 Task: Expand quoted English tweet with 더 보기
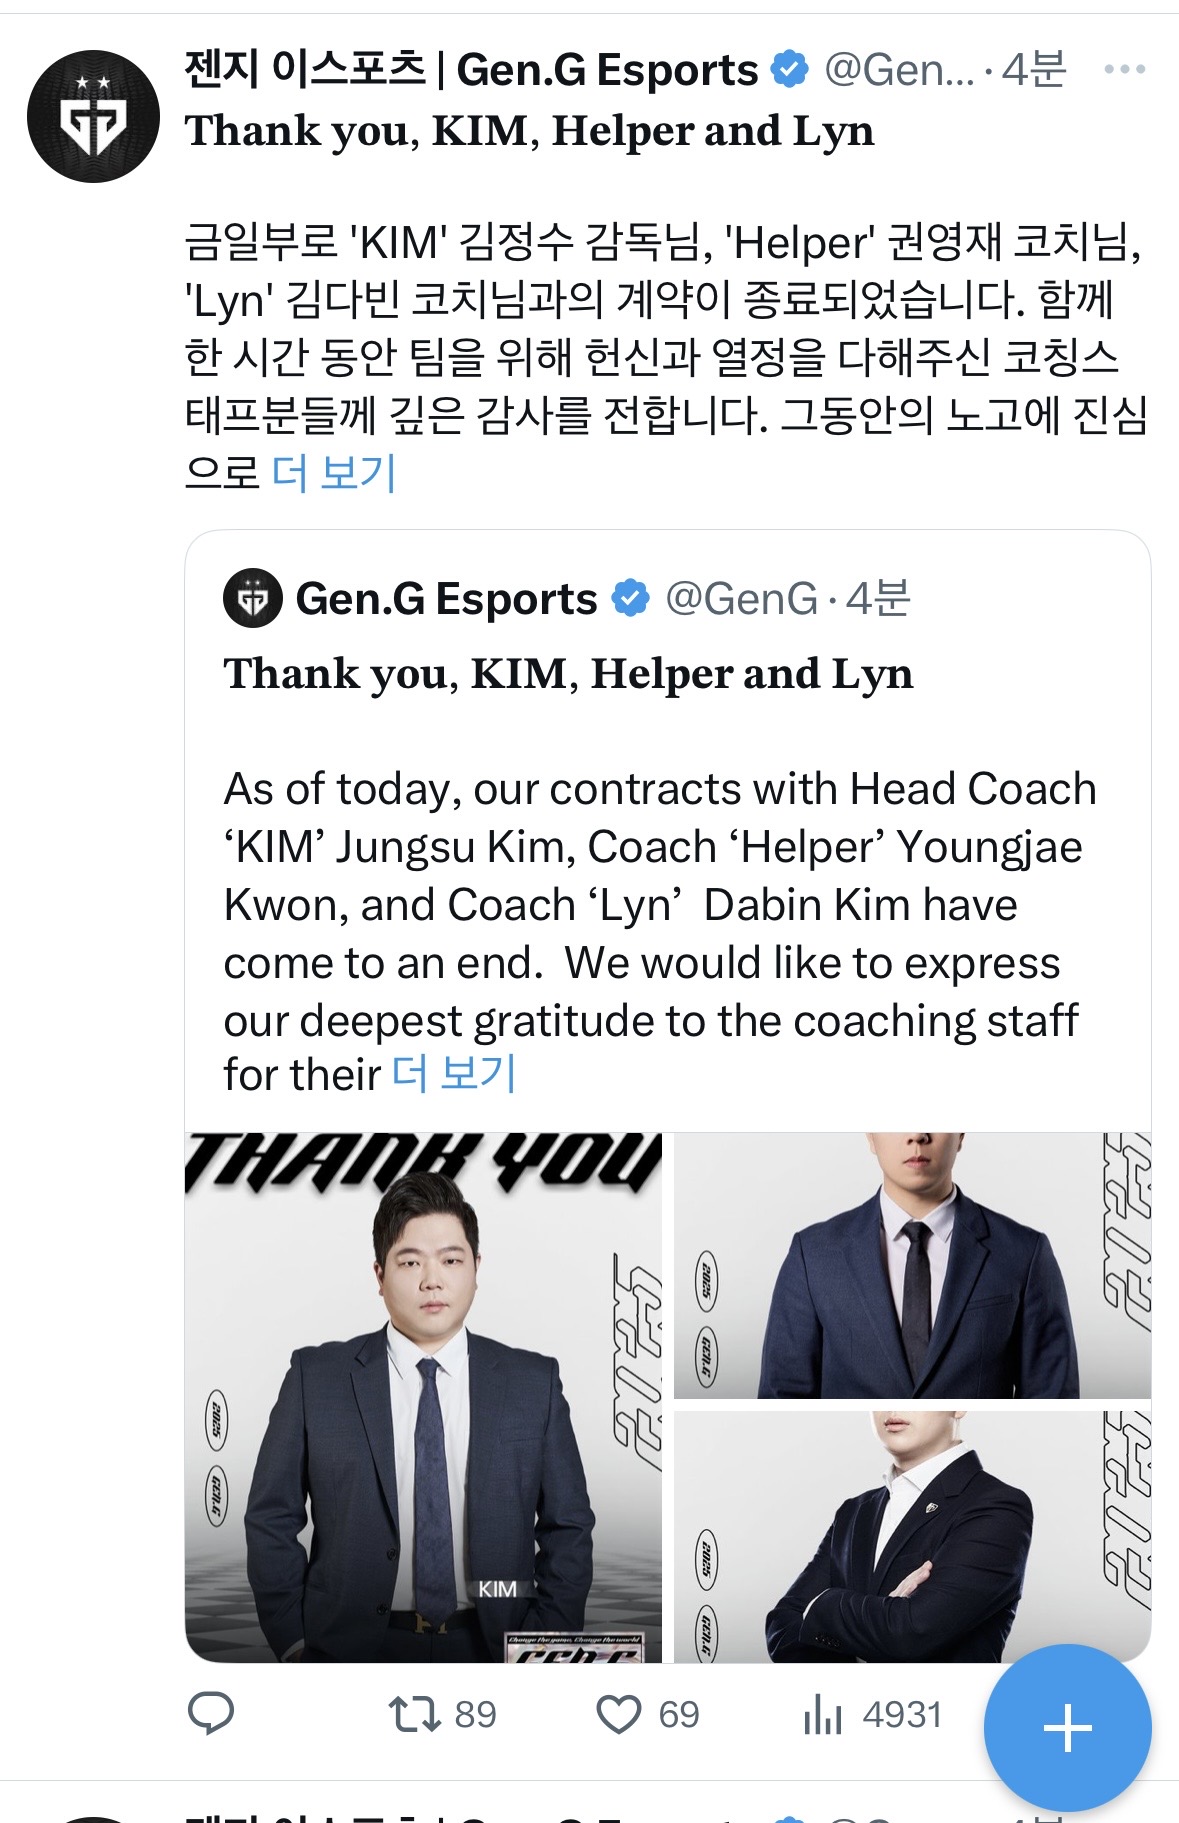coord(454,1074)
